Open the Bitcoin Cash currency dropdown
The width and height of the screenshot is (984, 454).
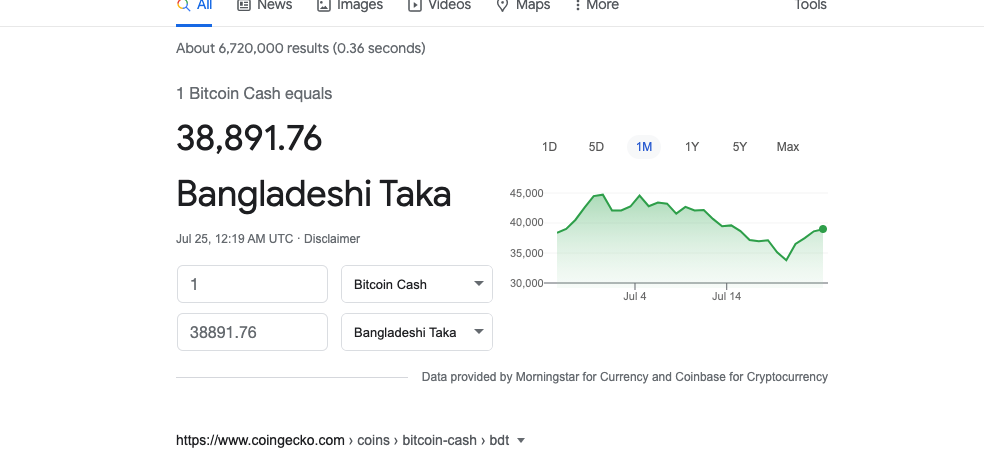417,284
